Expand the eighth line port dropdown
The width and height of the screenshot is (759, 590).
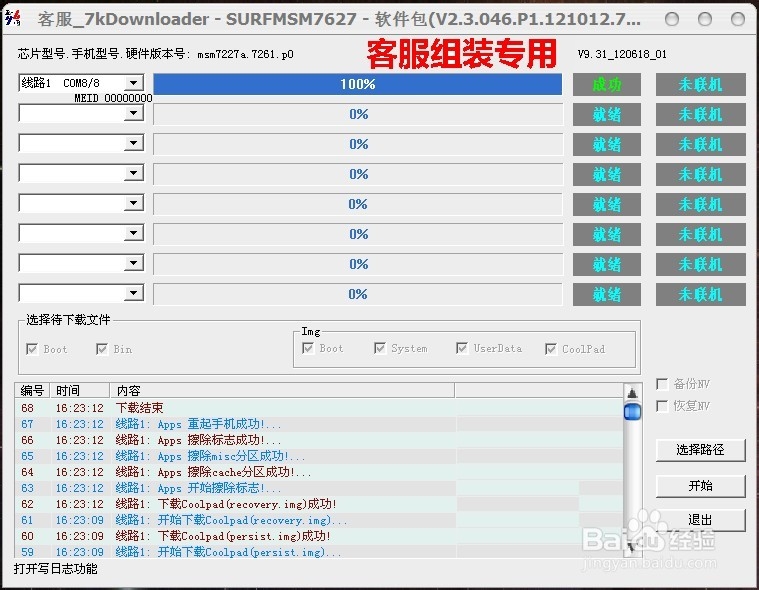[x=134, y=293]
